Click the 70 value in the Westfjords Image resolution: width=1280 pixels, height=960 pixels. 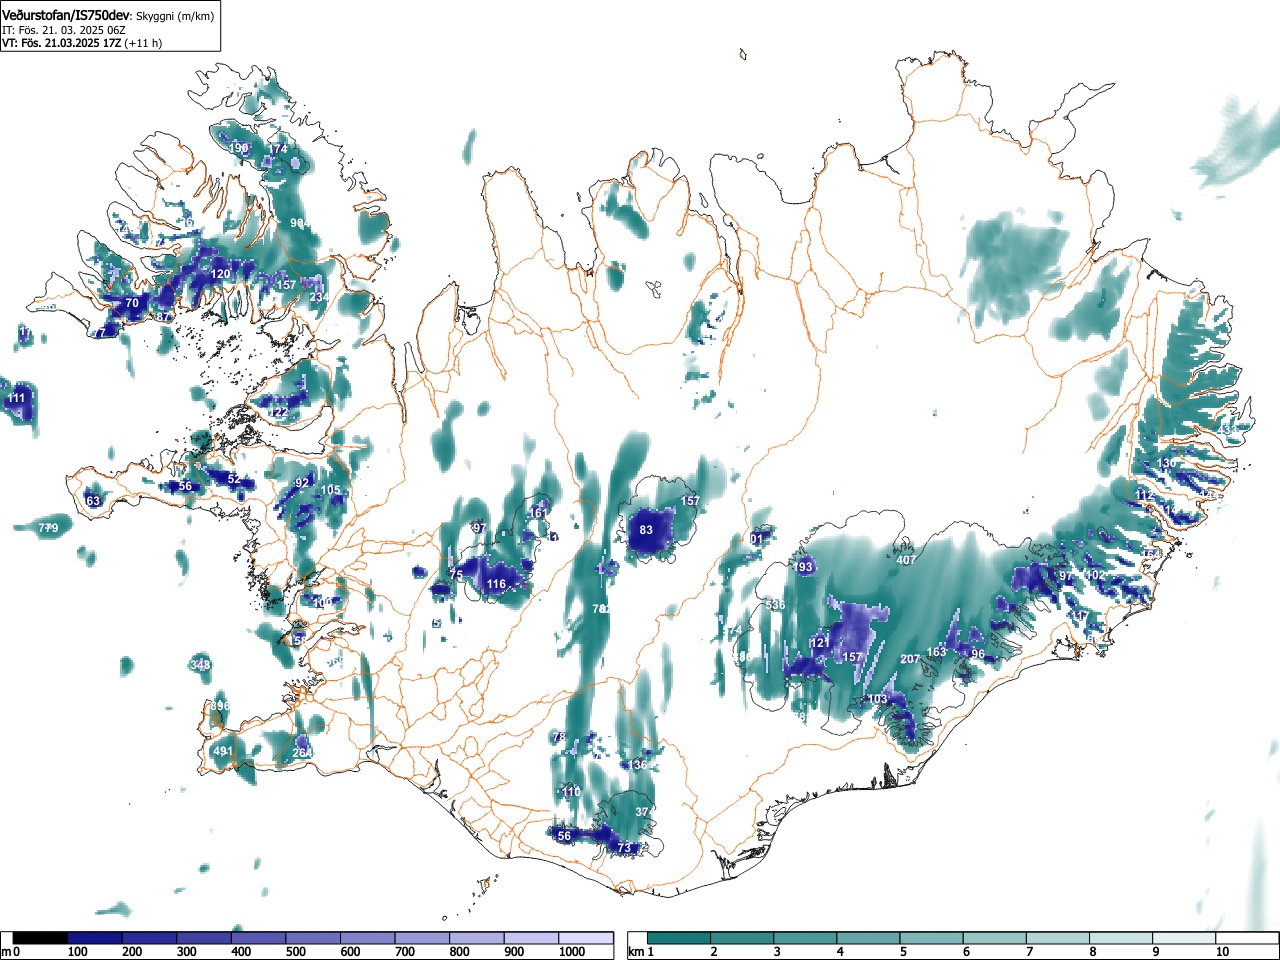[132, 302]
